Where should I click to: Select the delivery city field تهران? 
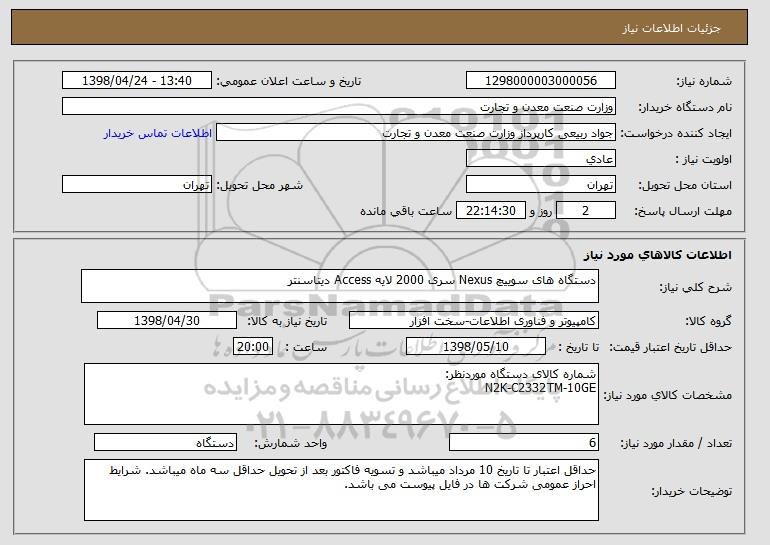(137, 185)
